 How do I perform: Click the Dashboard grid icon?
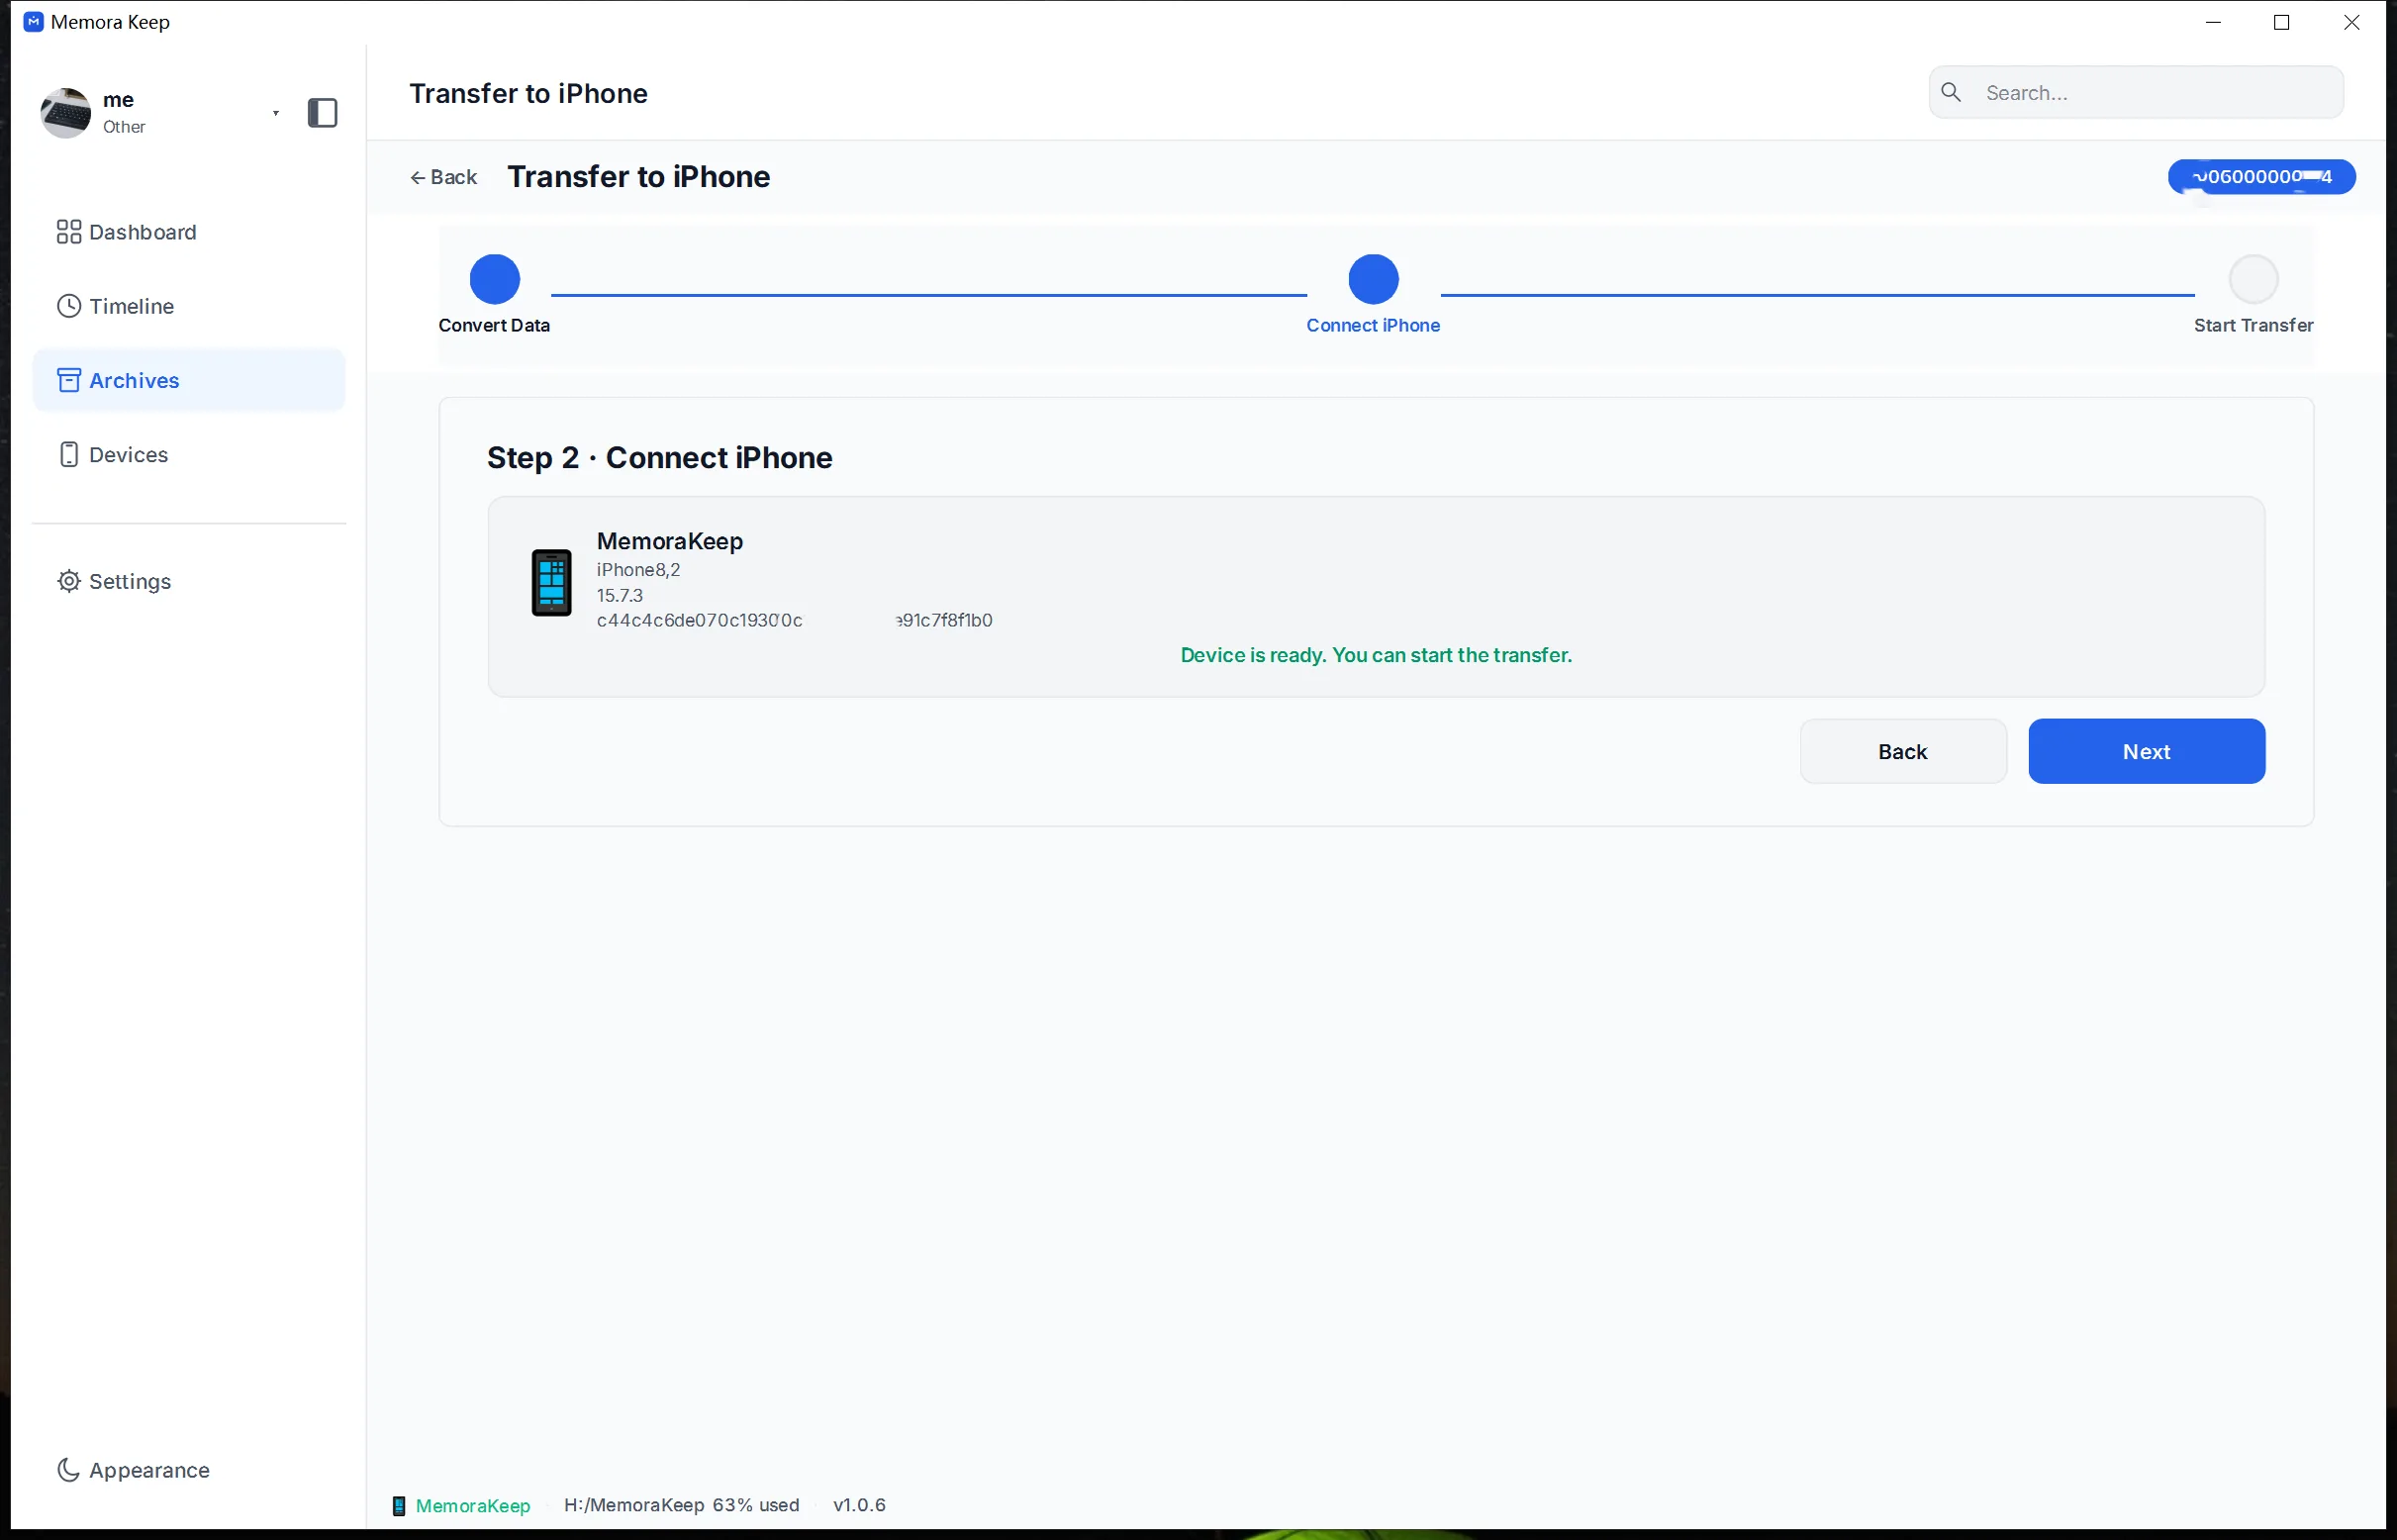click(69, 232)
